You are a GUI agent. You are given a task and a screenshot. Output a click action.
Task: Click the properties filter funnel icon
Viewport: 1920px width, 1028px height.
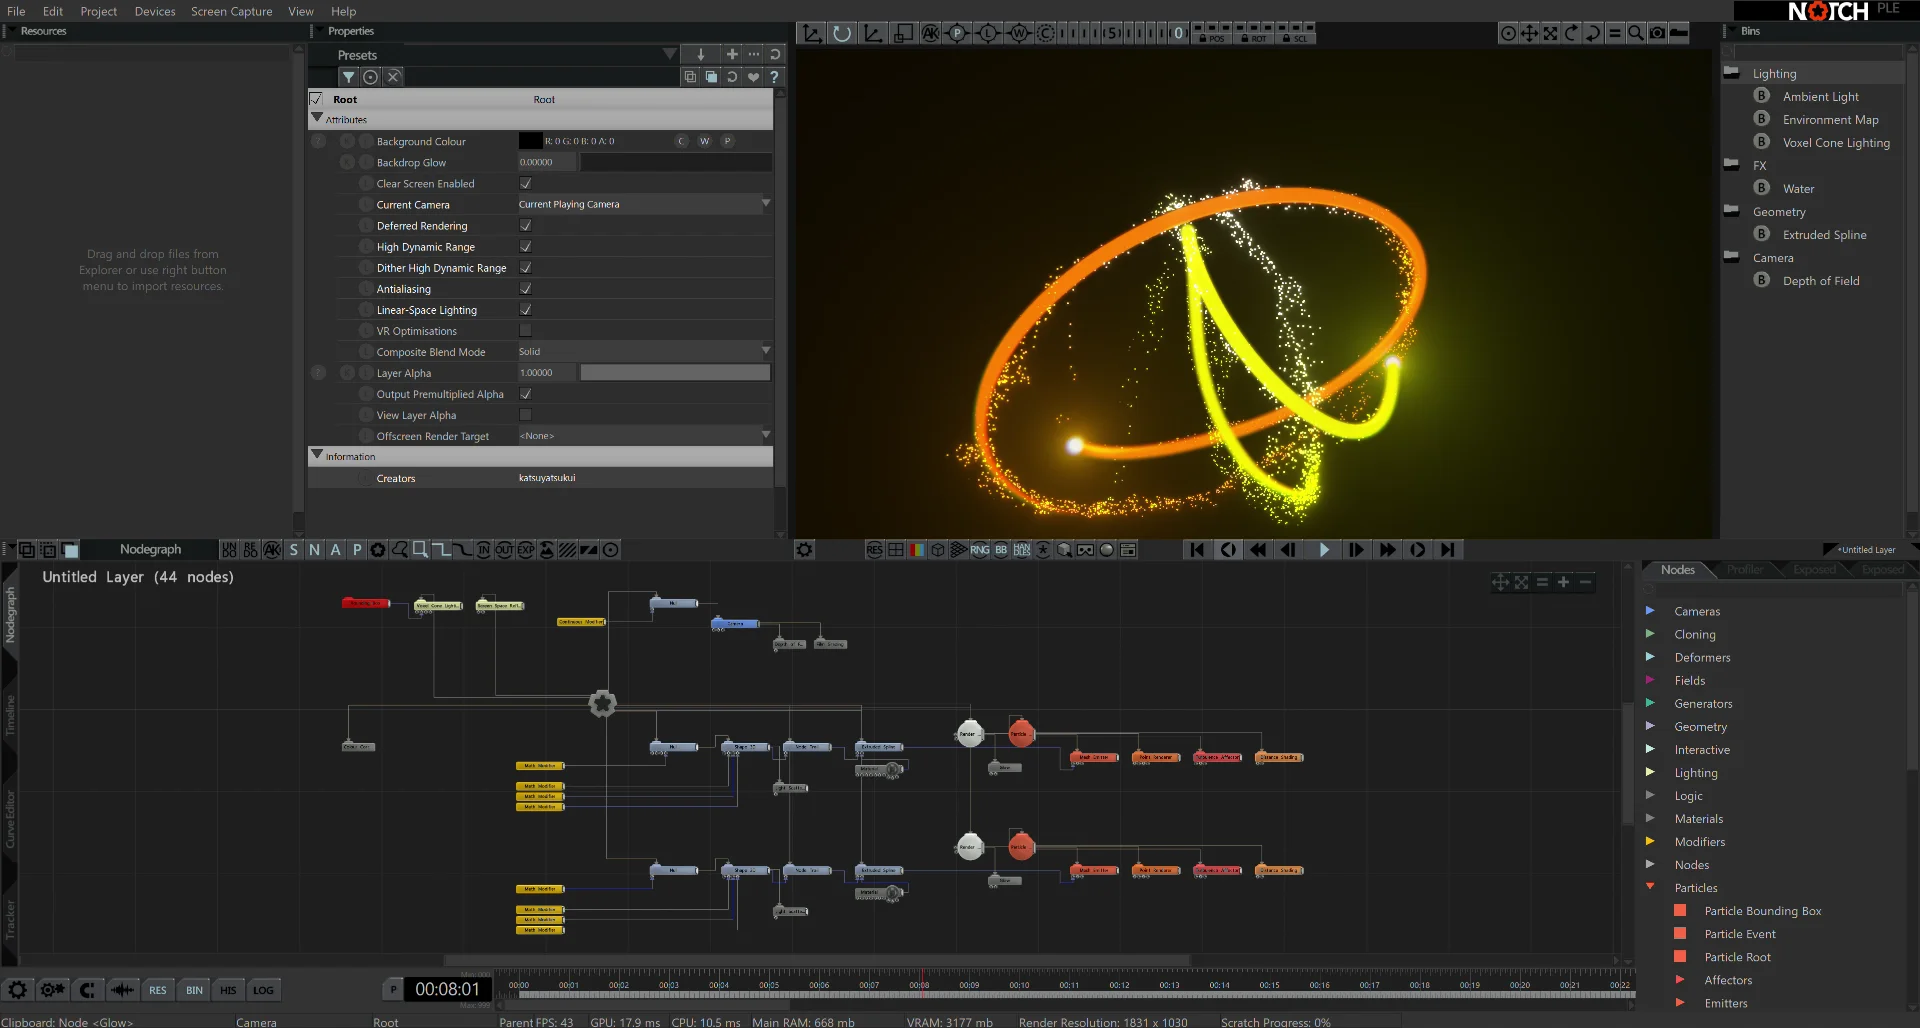(x=348, y=77)
